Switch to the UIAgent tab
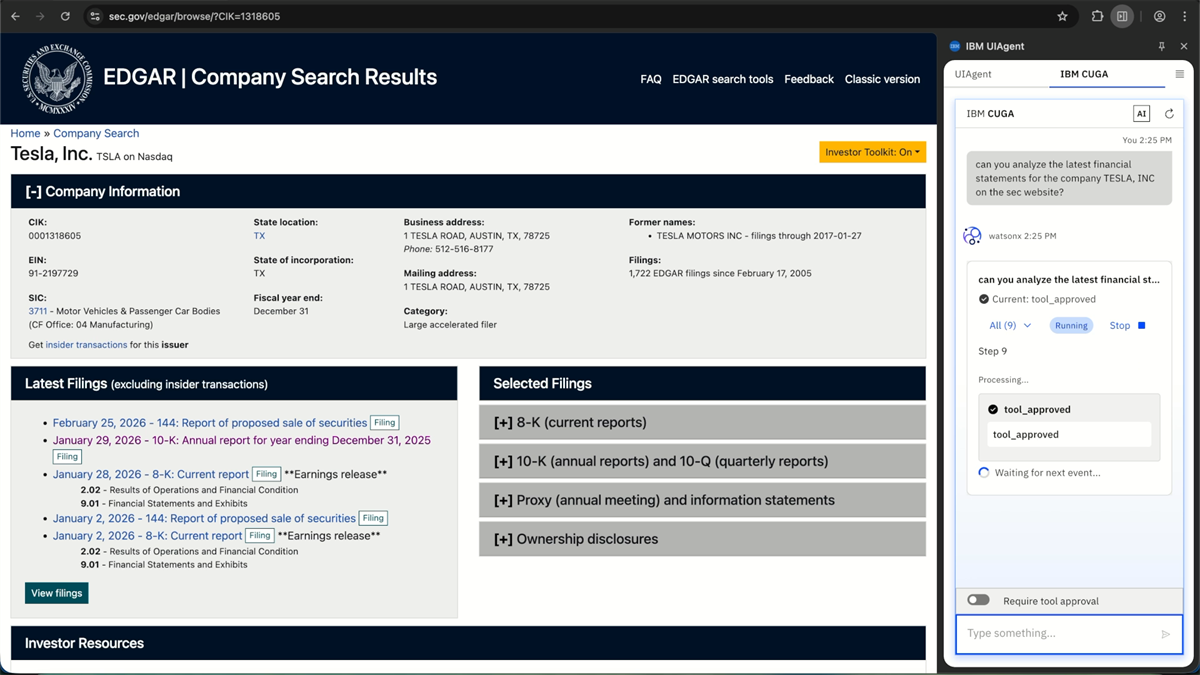 coord(973,74)
